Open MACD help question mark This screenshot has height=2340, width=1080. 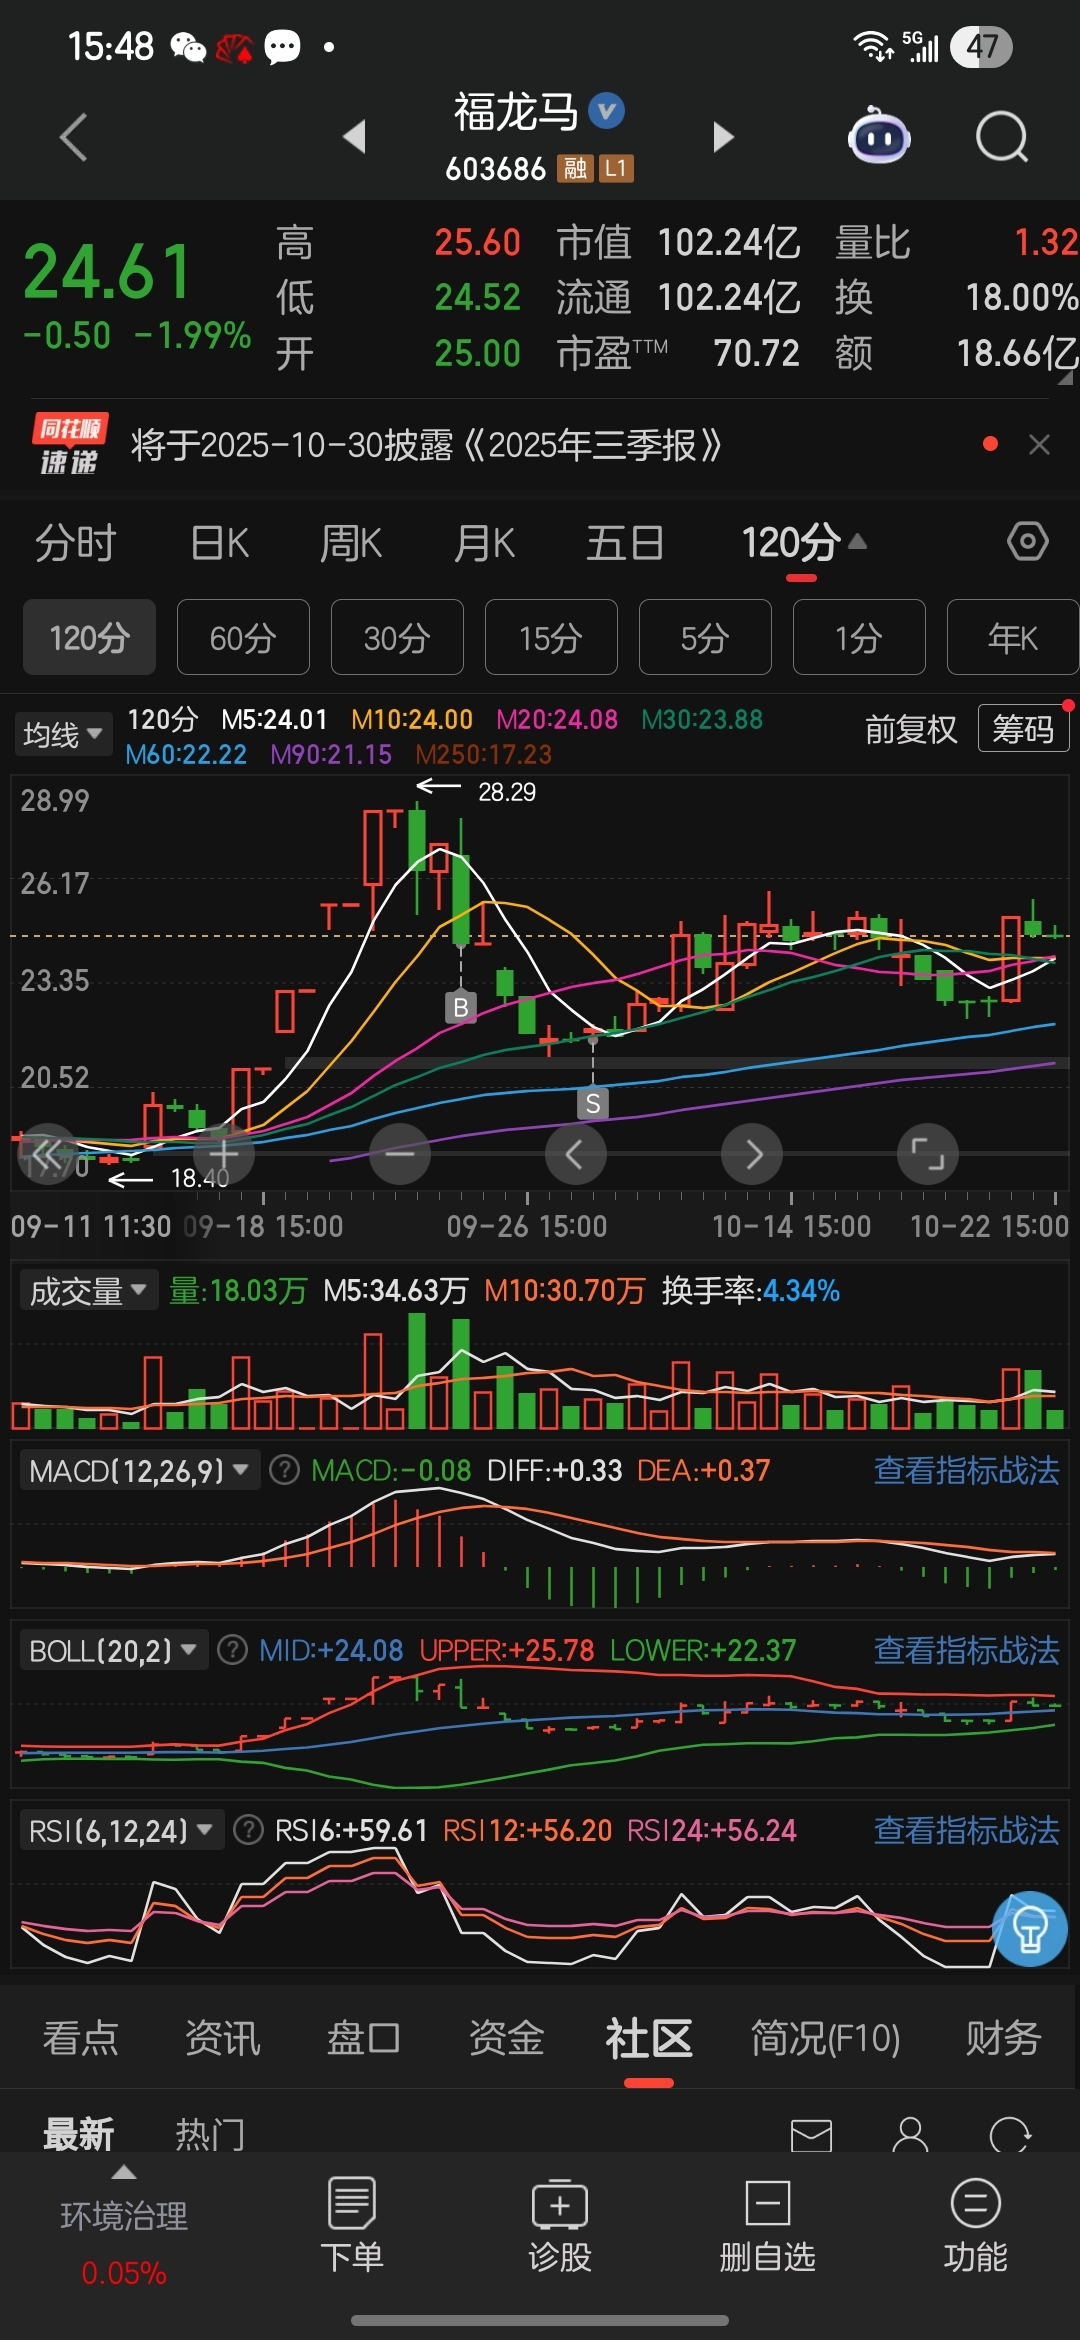pos(285,1470)
